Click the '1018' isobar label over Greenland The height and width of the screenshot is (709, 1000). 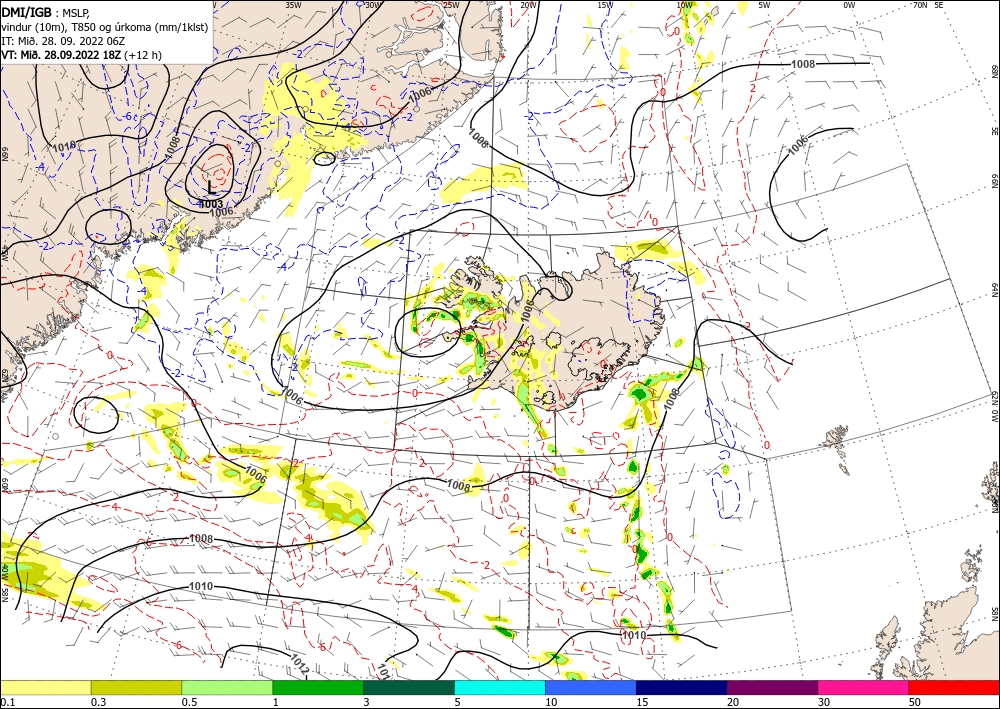pos(64,147)
